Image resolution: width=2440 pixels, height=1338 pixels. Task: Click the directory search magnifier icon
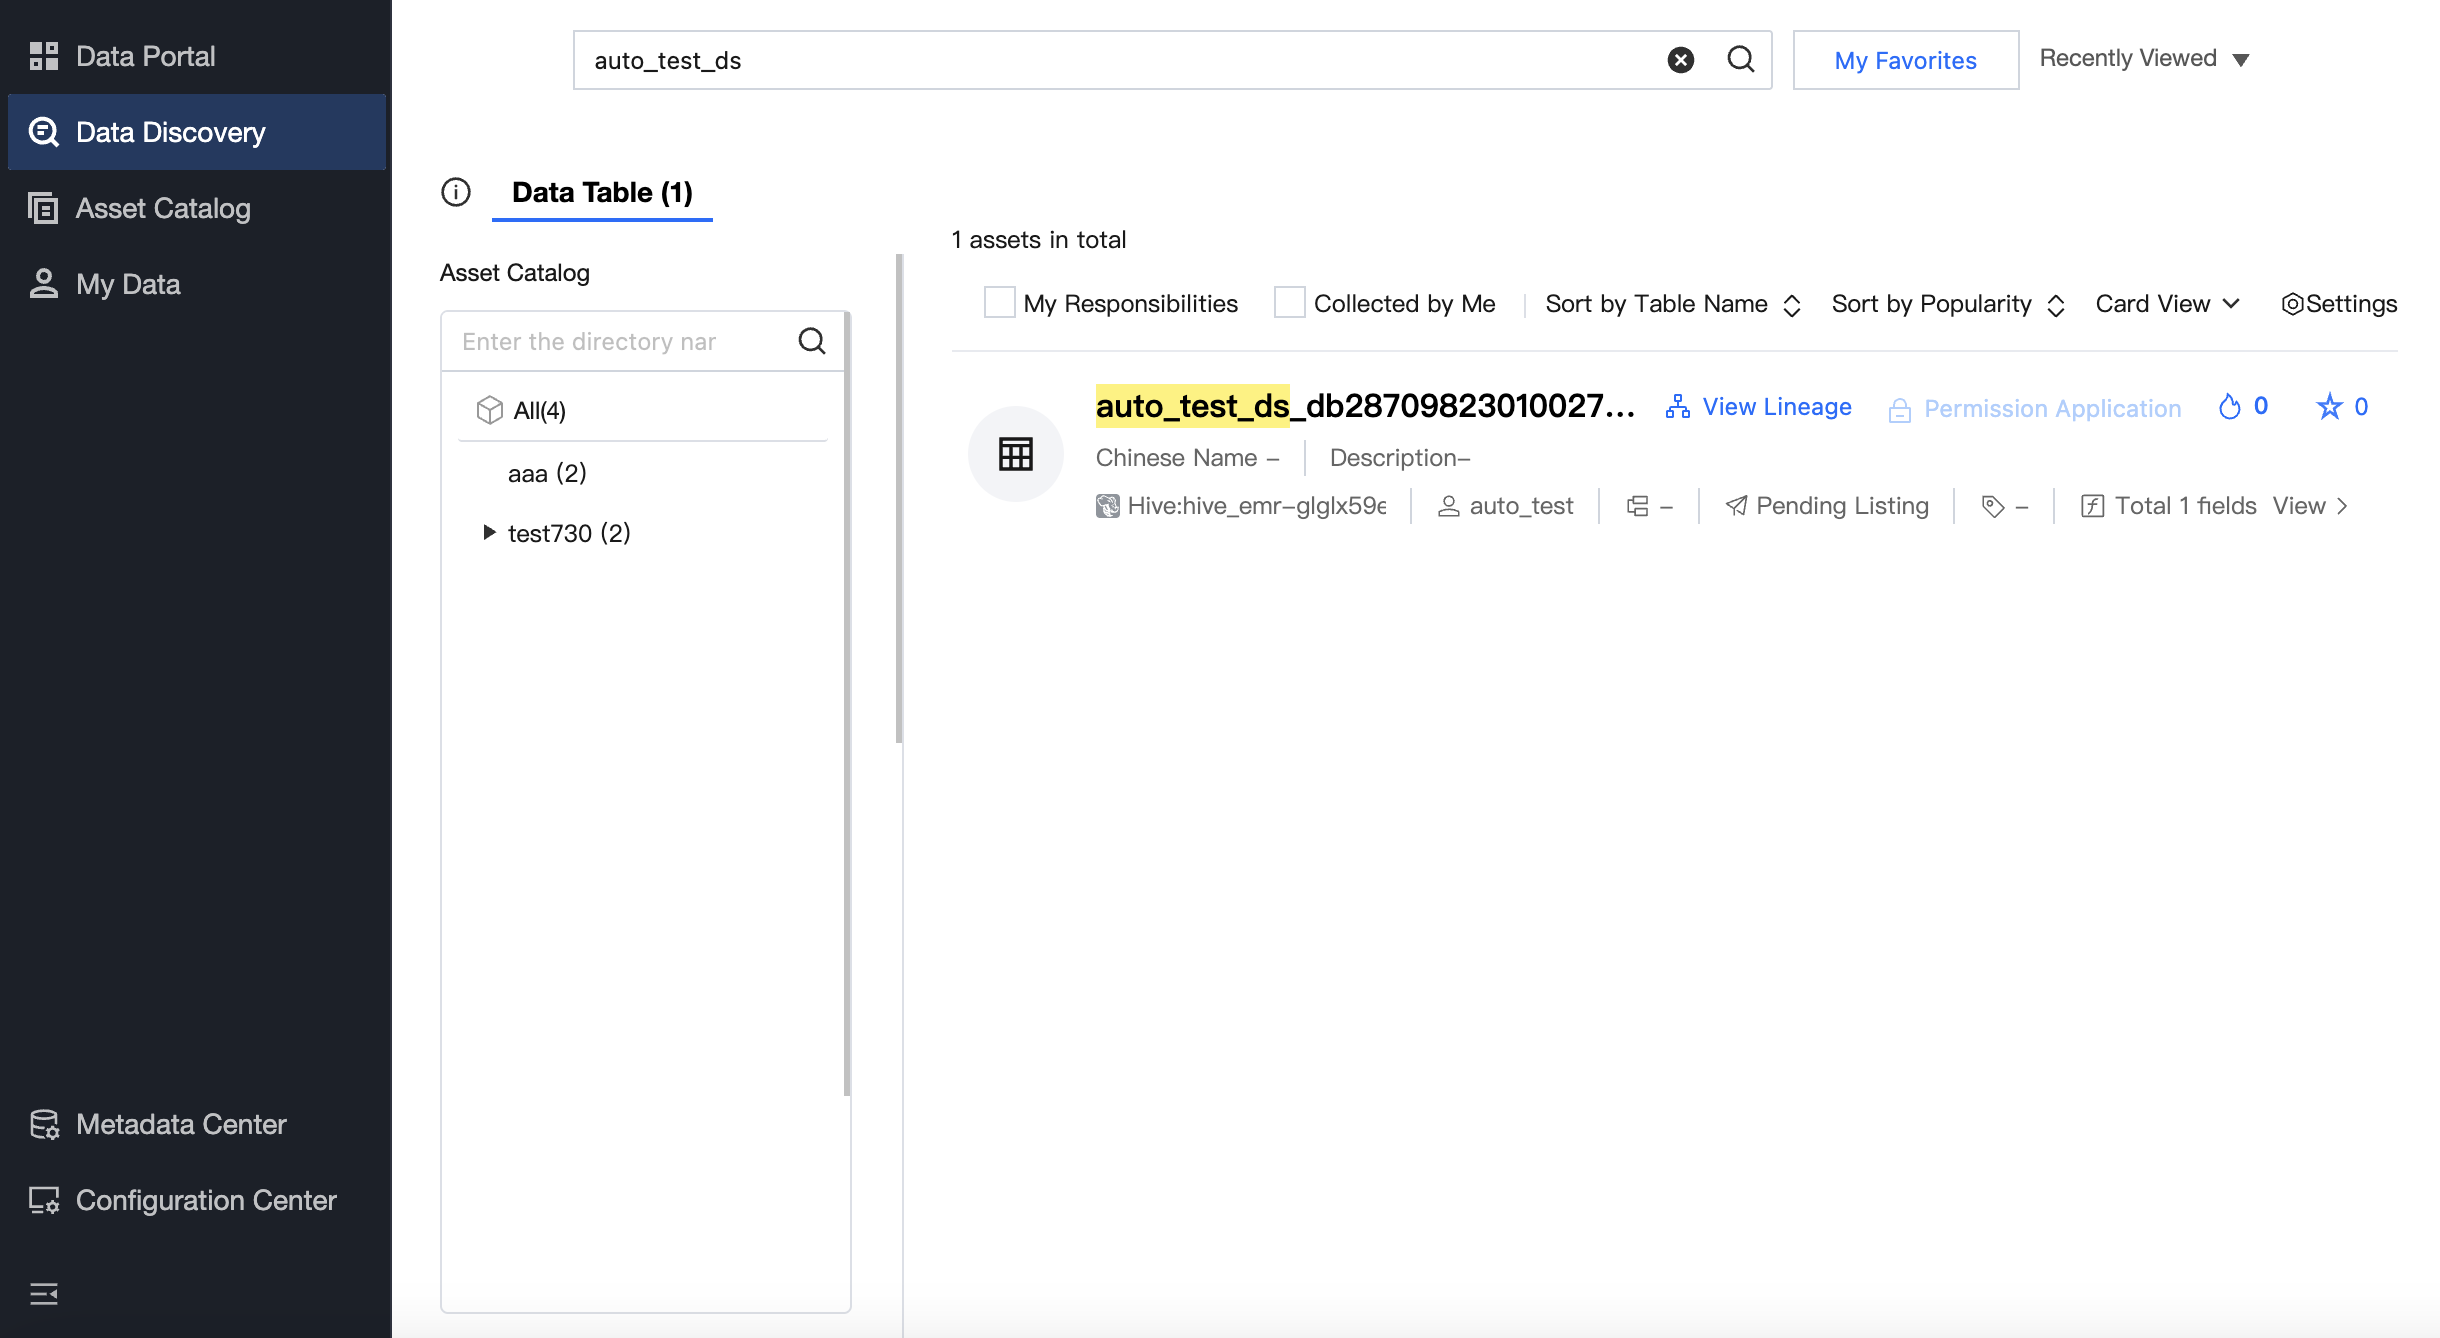pos(812,342)
